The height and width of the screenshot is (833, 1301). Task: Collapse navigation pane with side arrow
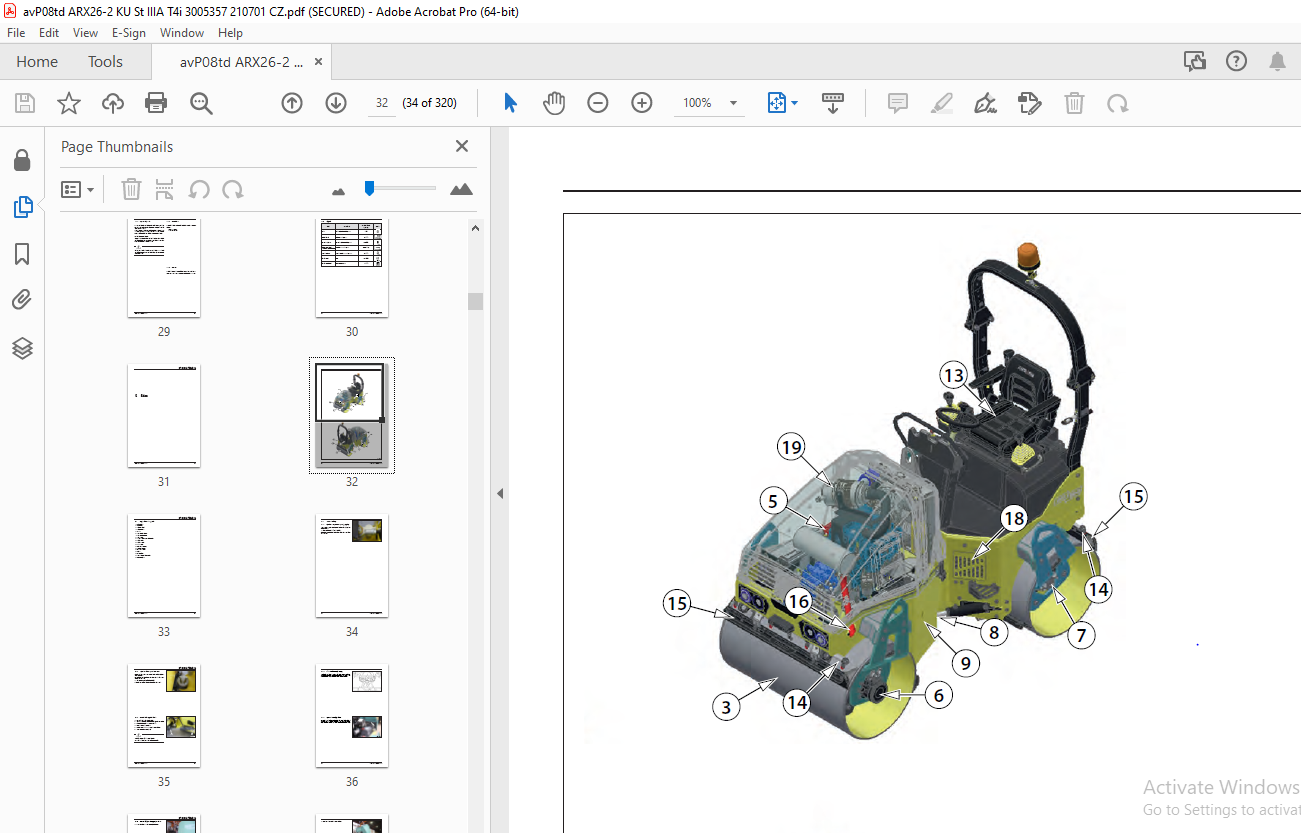(500, 493)
